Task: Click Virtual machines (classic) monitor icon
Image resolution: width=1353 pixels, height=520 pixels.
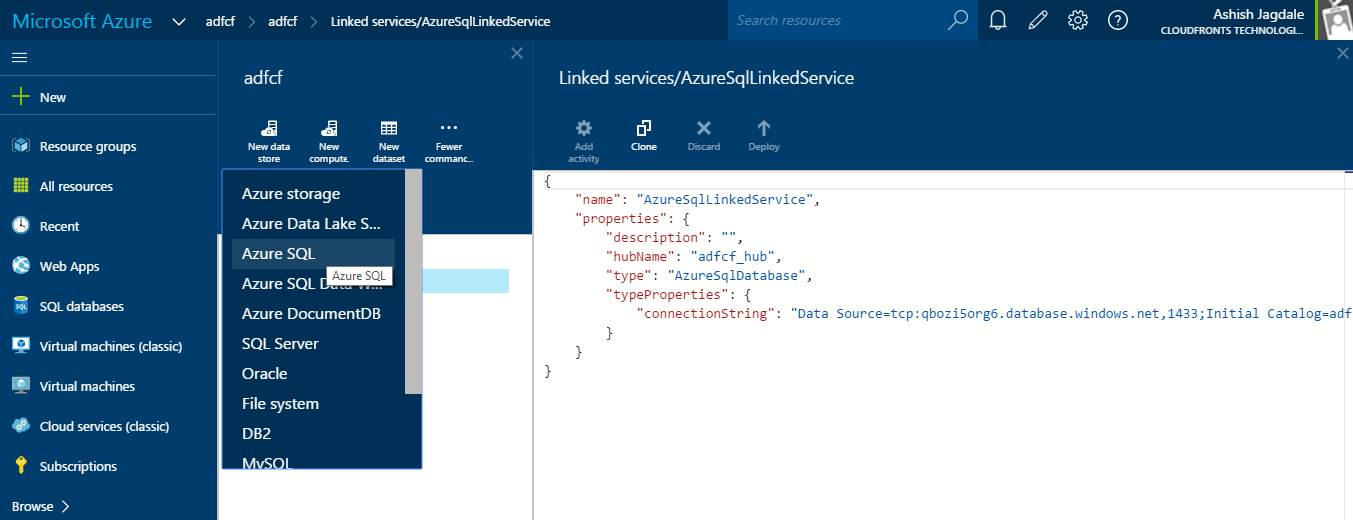Action: (x=20, y=346)
